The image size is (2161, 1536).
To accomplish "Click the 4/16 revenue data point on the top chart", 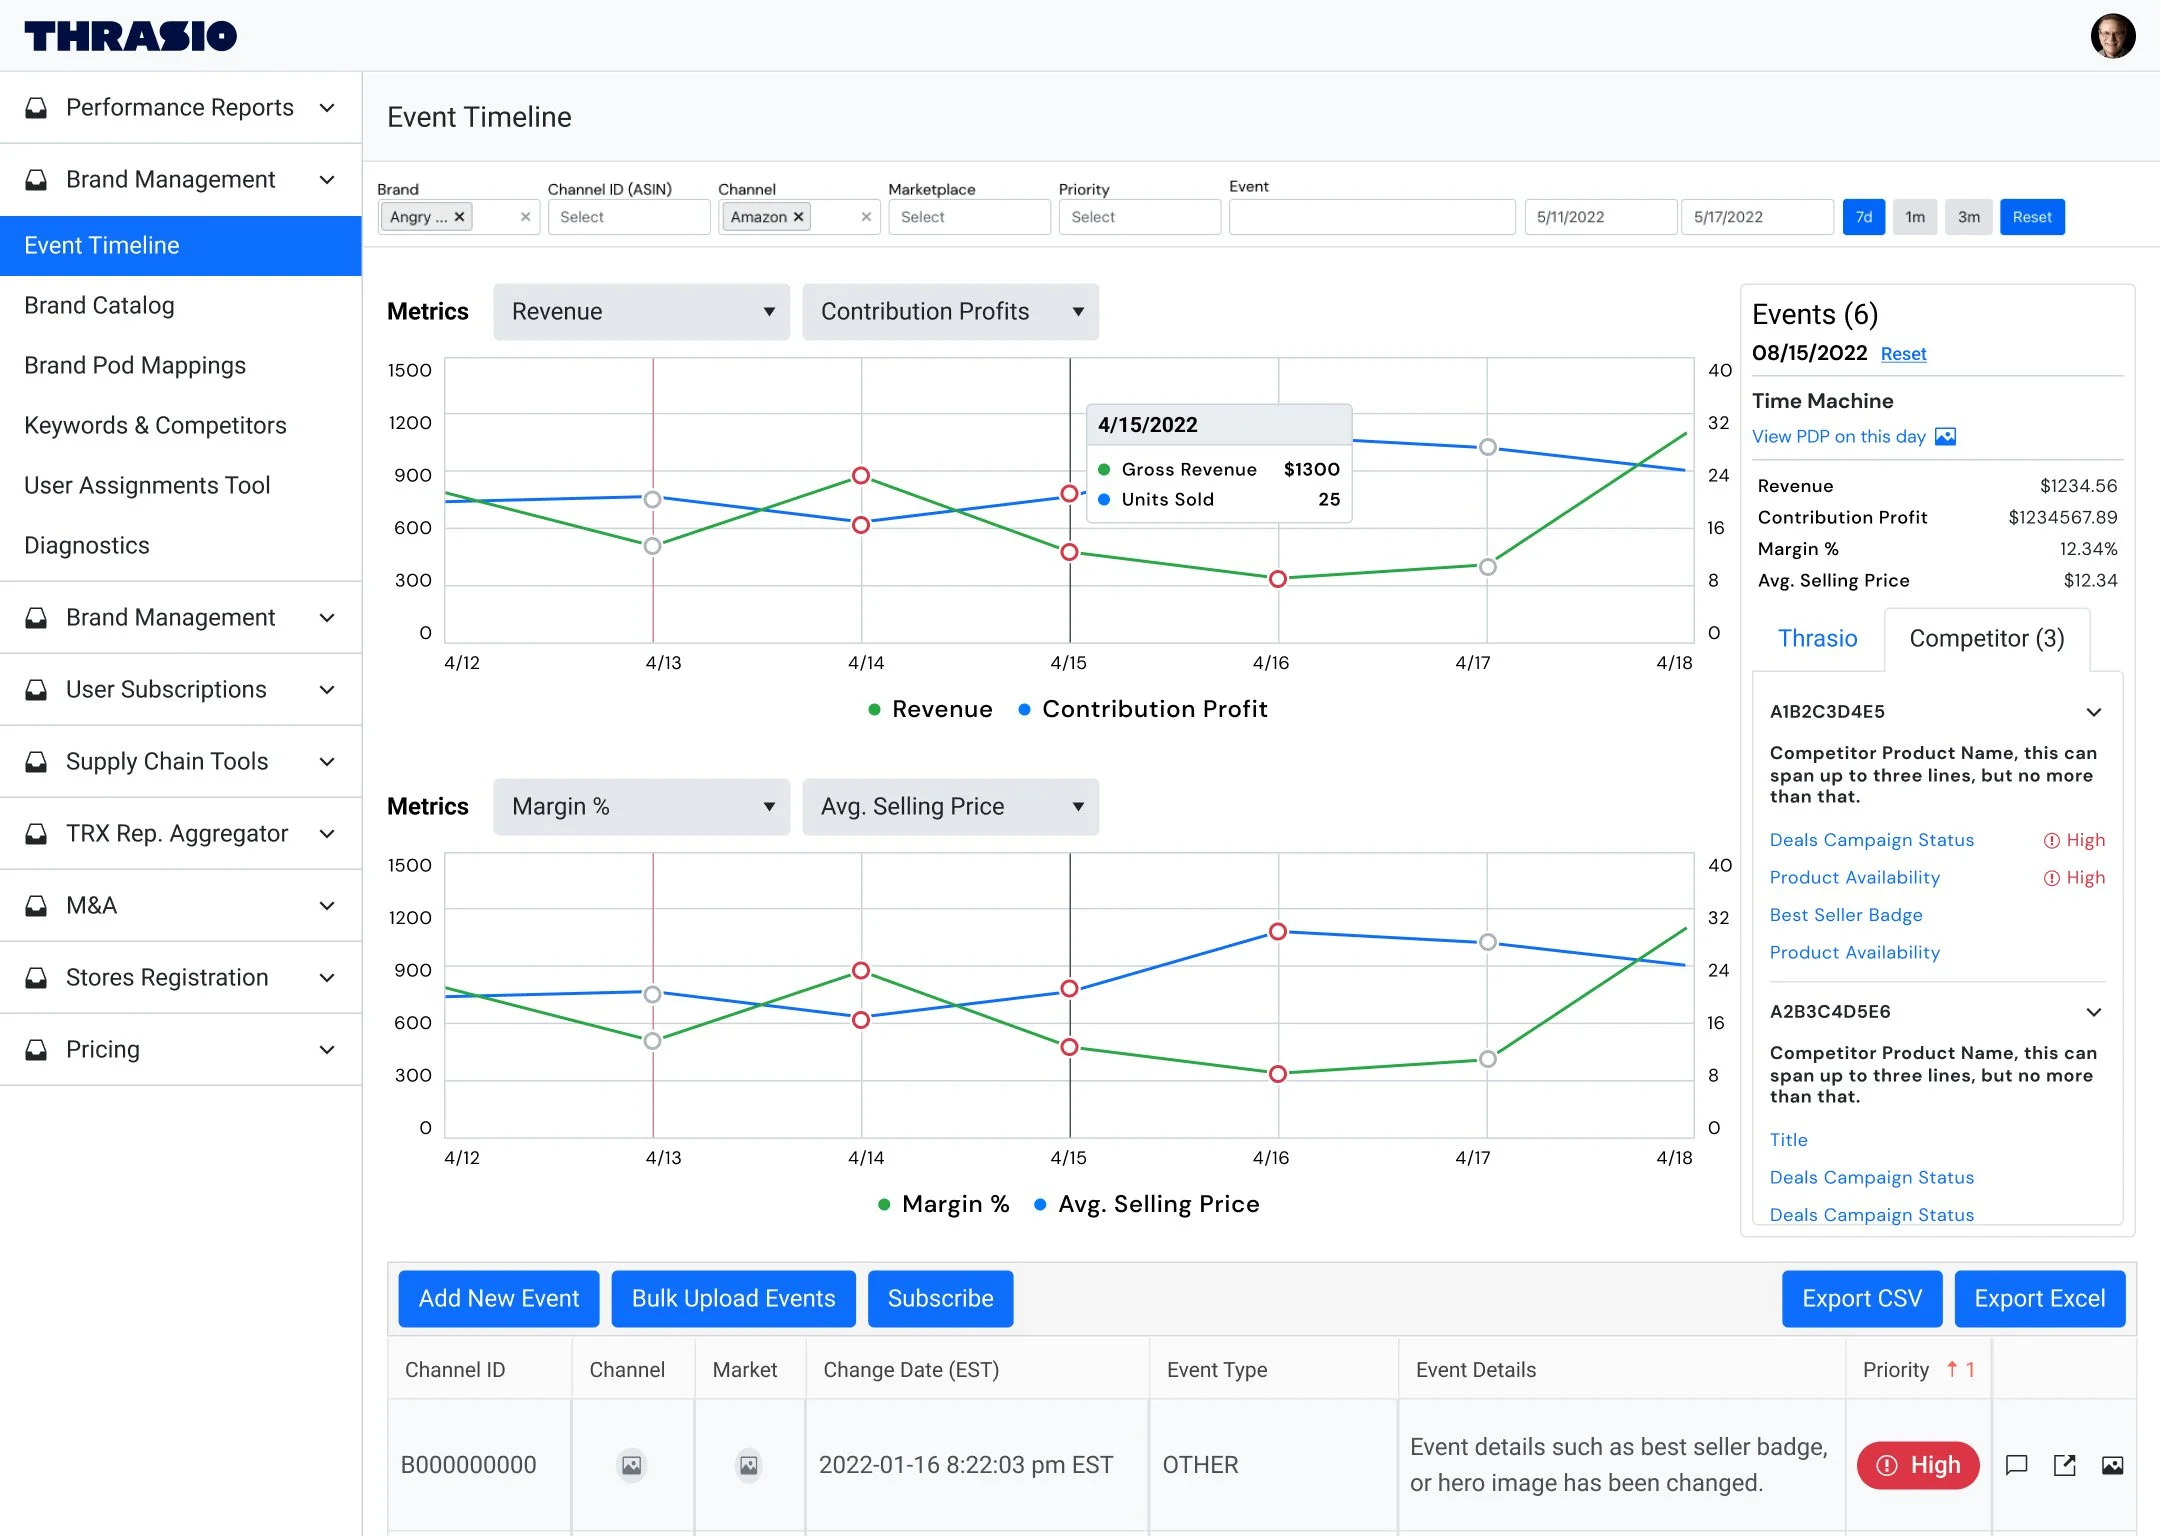I will click(1277, 579).
